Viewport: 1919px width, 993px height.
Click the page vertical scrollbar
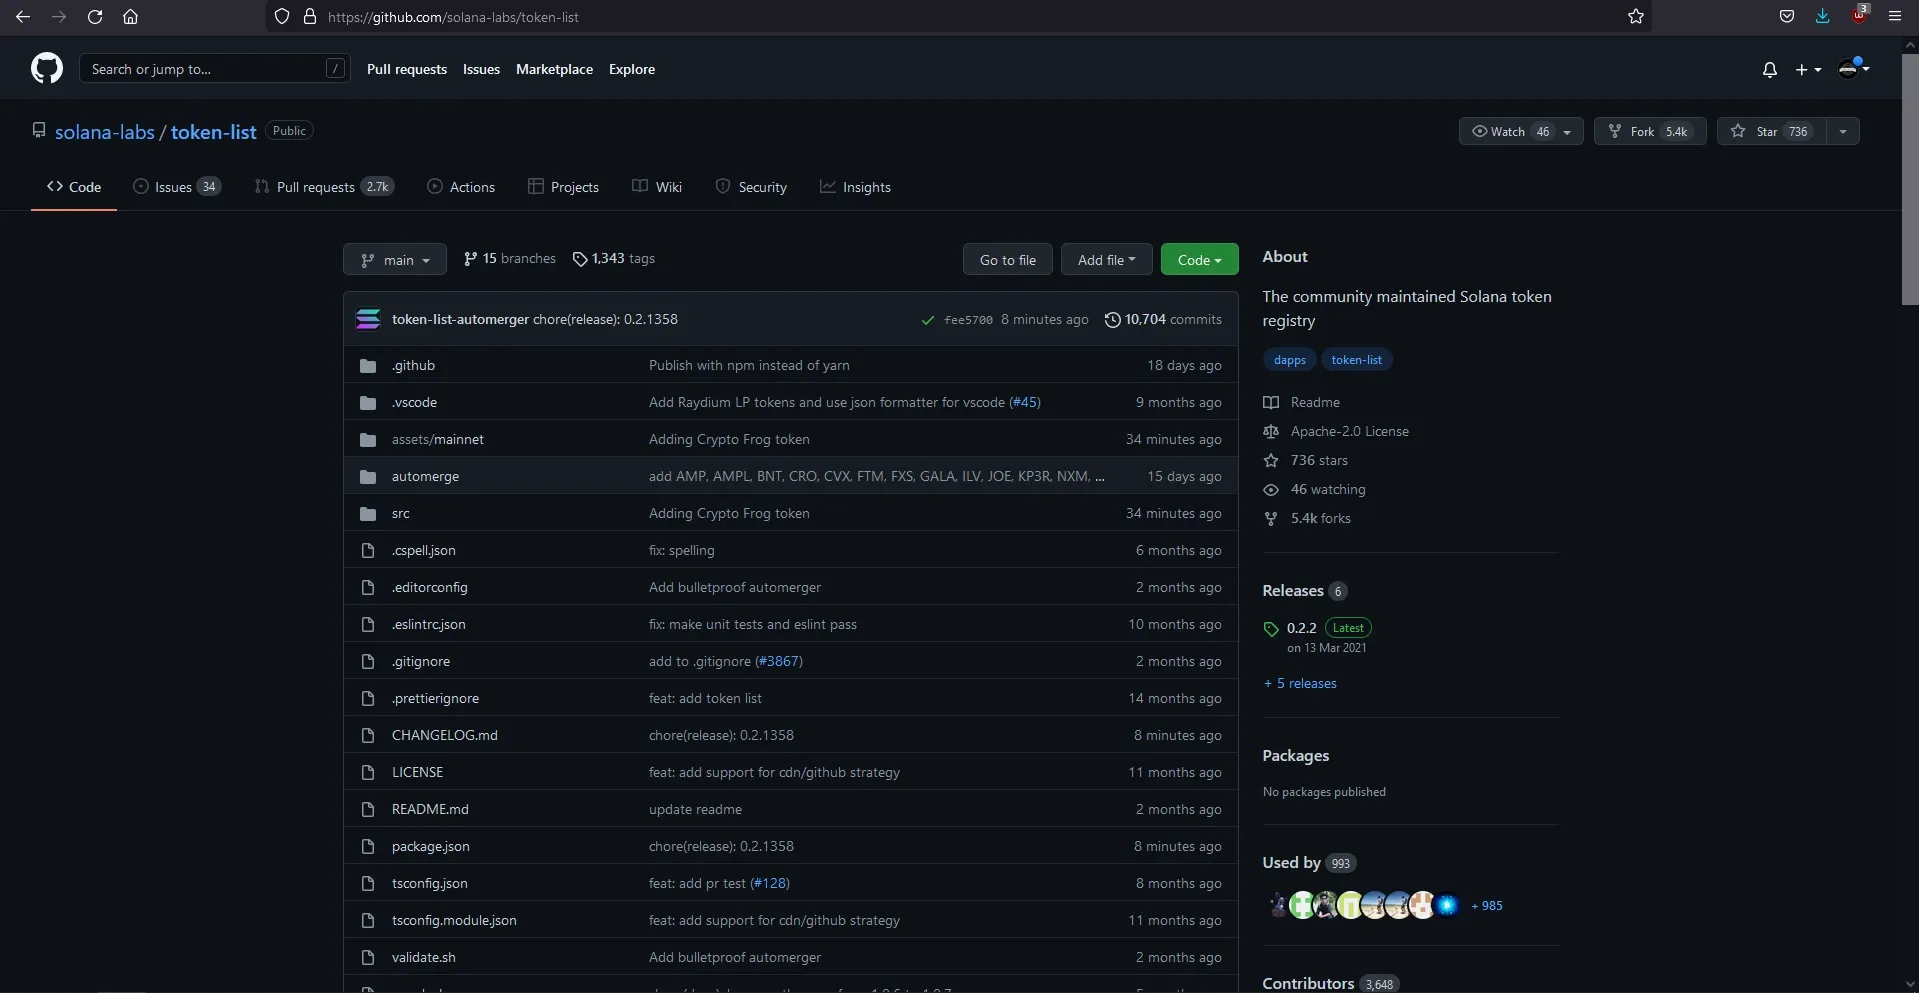click(1910, 180)
